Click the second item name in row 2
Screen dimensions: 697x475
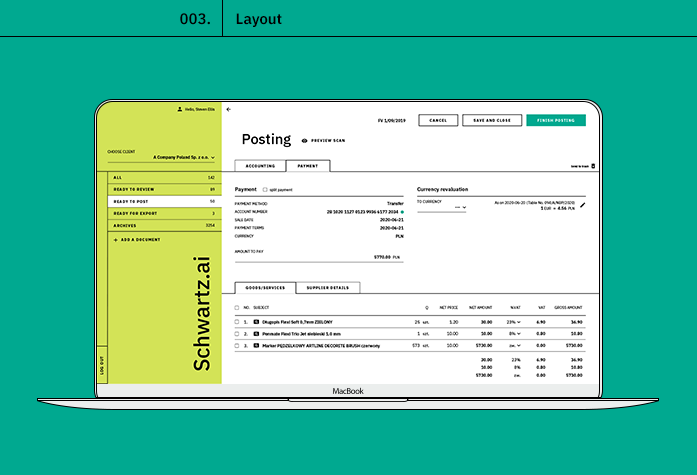(301, 334)
